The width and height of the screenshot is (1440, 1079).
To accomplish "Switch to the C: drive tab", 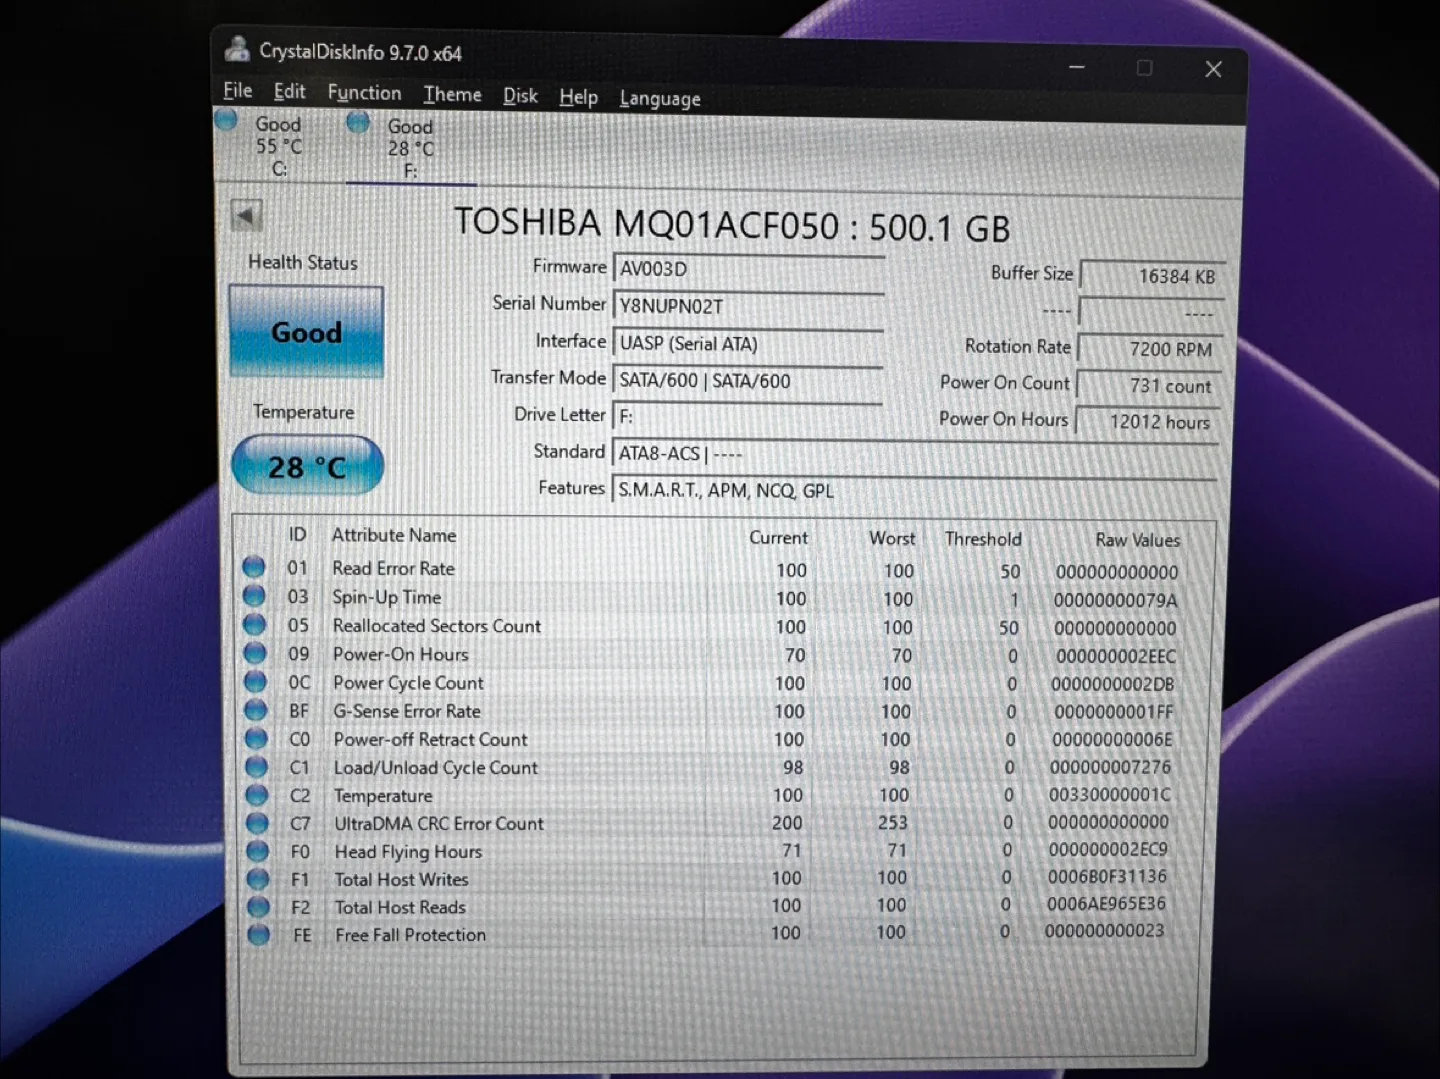I will [x=277, y=146].
